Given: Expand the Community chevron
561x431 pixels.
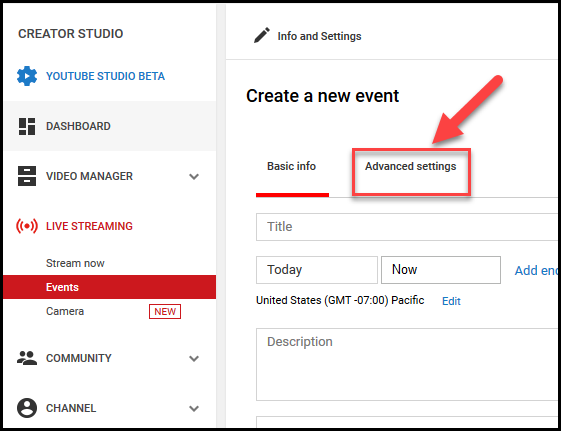Looking at the screenshot, I should [194, 358].
